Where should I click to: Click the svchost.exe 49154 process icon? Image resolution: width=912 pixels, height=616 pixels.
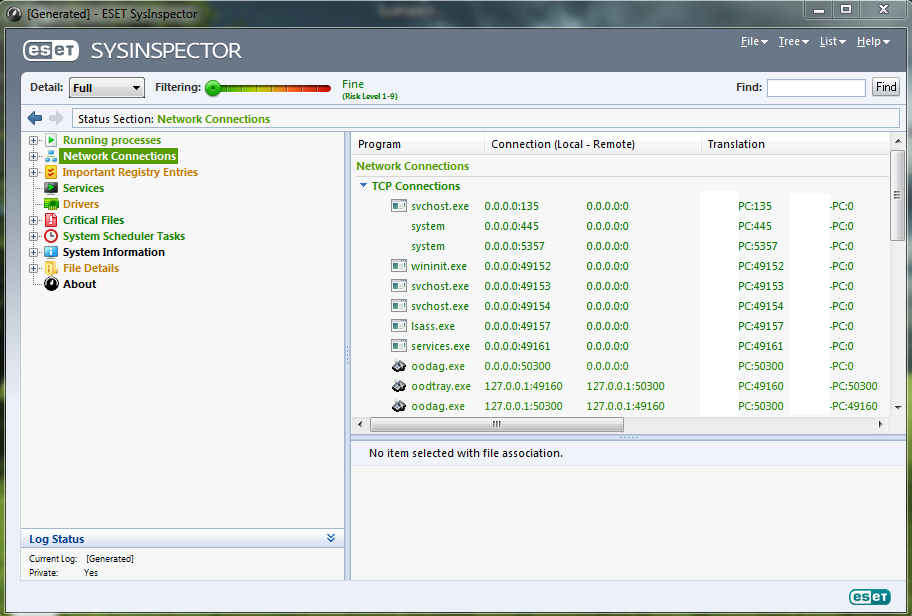click(x=398, y=306)
